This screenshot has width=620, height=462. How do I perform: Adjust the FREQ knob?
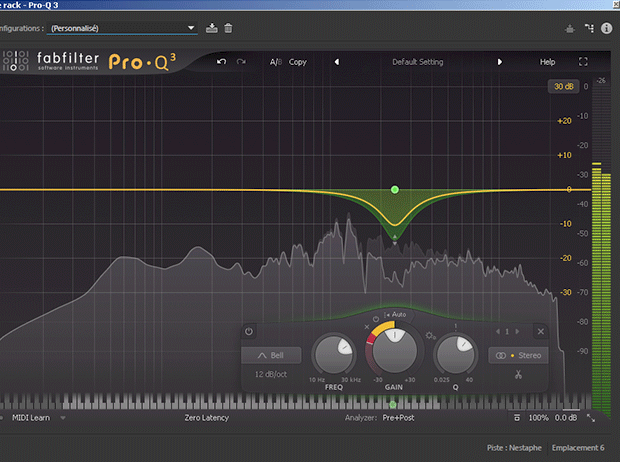click(334, 354)
